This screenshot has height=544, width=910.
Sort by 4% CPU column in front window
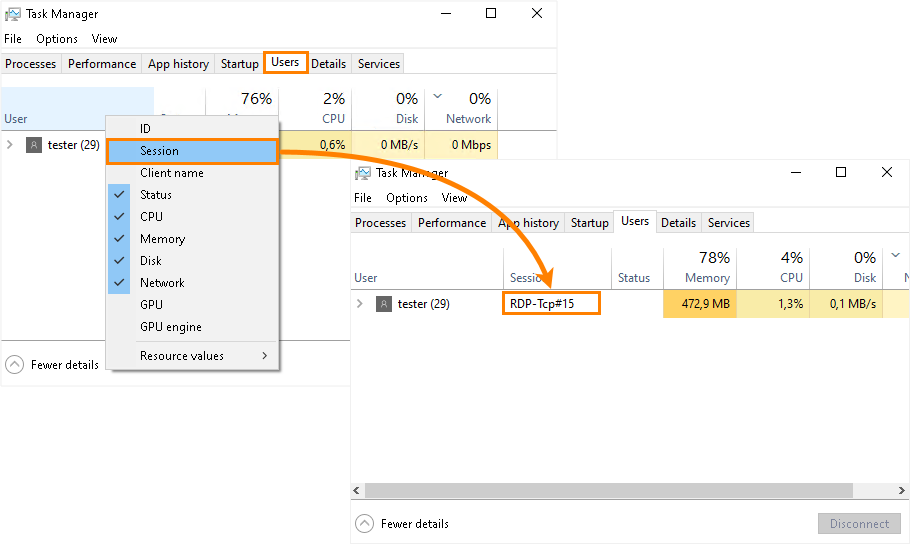774,268
